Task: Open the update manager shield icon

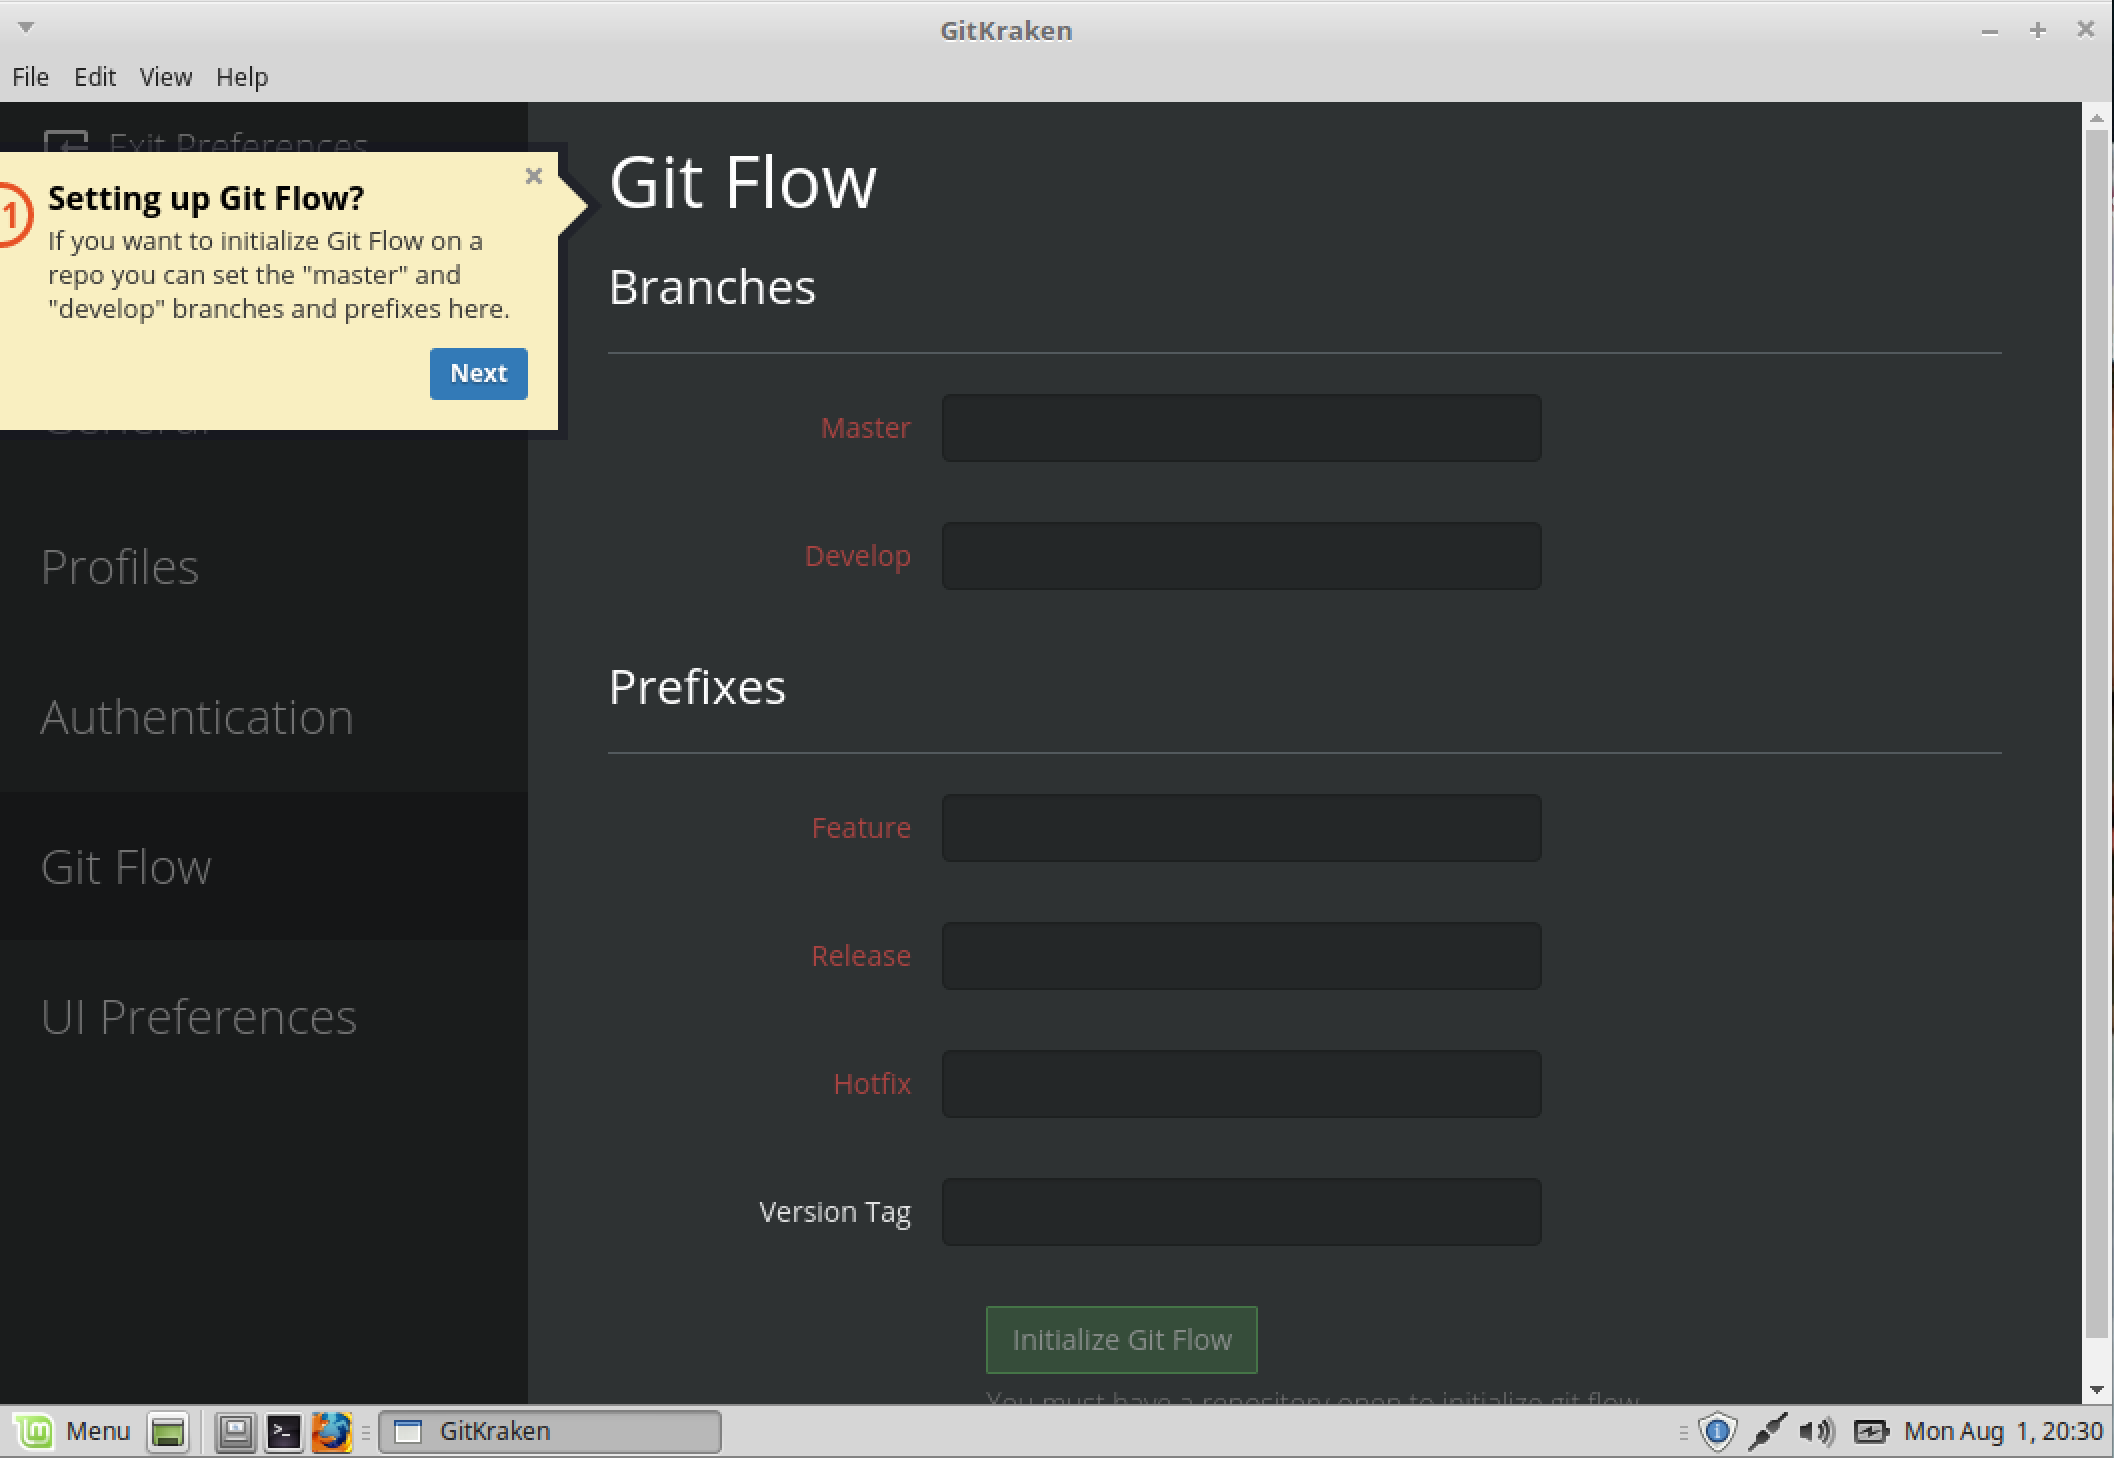Action: [1717, 1432]
